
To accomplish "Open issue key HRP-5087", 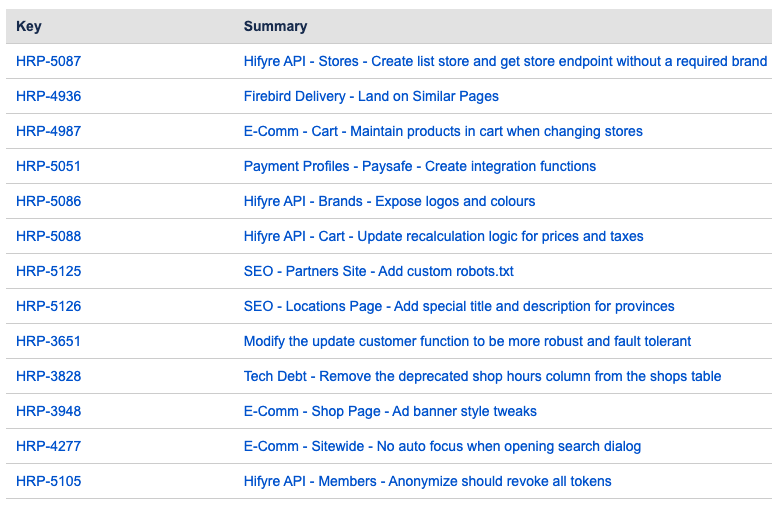I will (x=49, y=61).
